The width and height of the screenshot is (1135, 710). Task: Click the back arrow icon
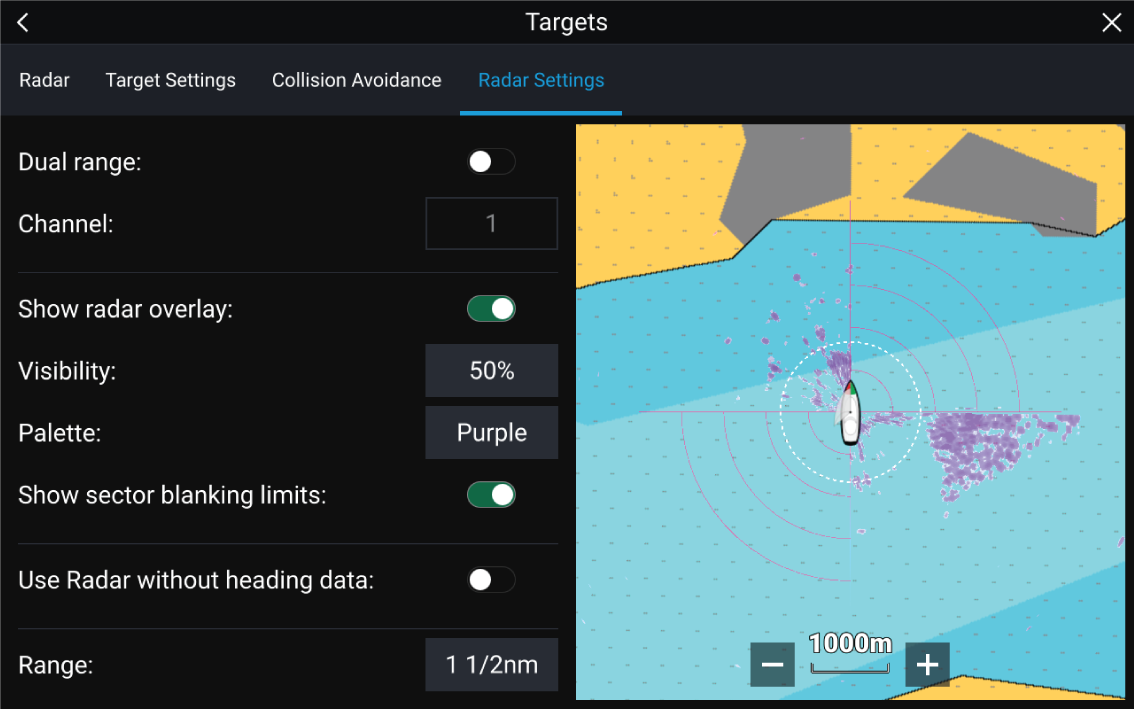23,23
